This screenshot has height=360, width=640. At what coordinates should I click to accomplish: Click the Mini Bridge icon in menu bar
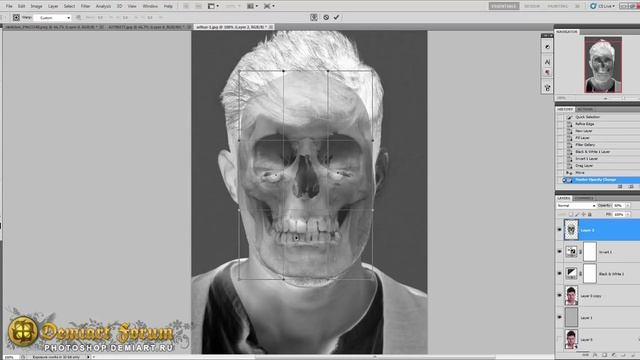coord(198,6)
